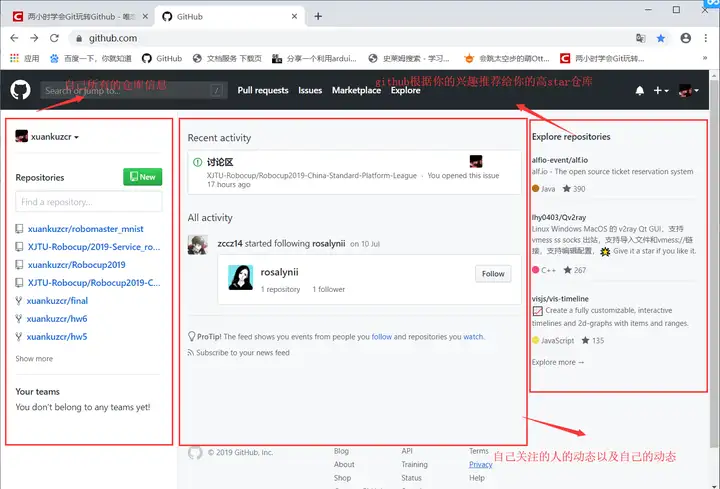This screenshot has height=489, width=720.
Task: Click Show more under Repositories
Action: (x=34, y=359)
